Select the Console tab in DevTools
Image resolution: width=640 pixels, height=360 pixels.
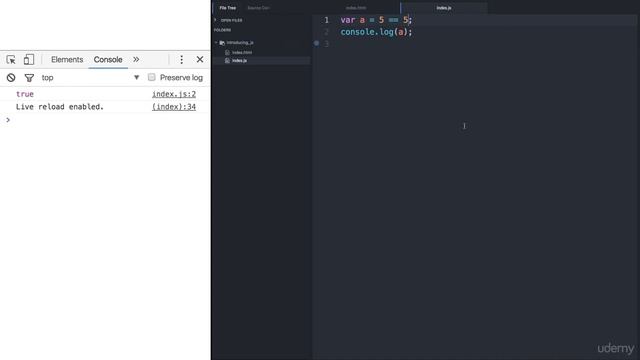tap(108, 60)
